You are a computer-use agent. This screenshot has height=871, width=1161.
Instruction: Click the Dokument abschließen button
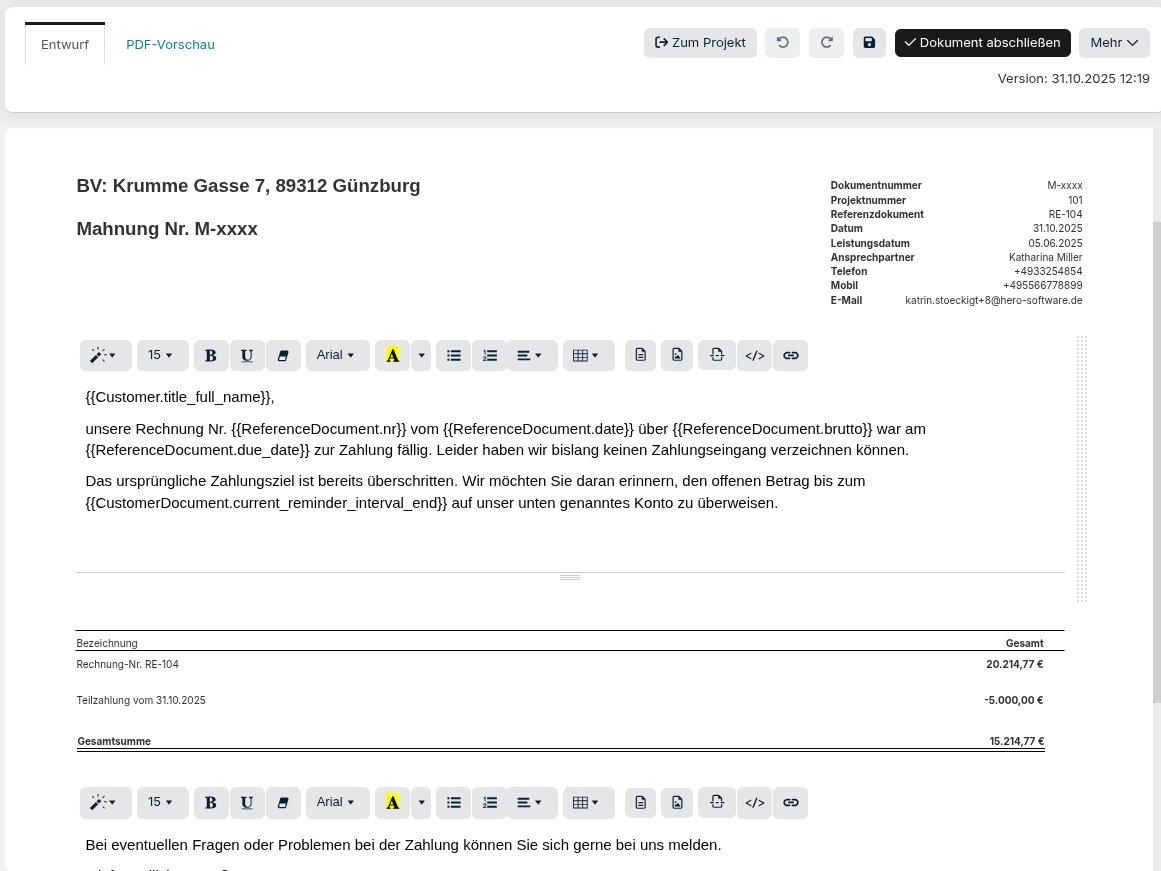tap(982, 43)
